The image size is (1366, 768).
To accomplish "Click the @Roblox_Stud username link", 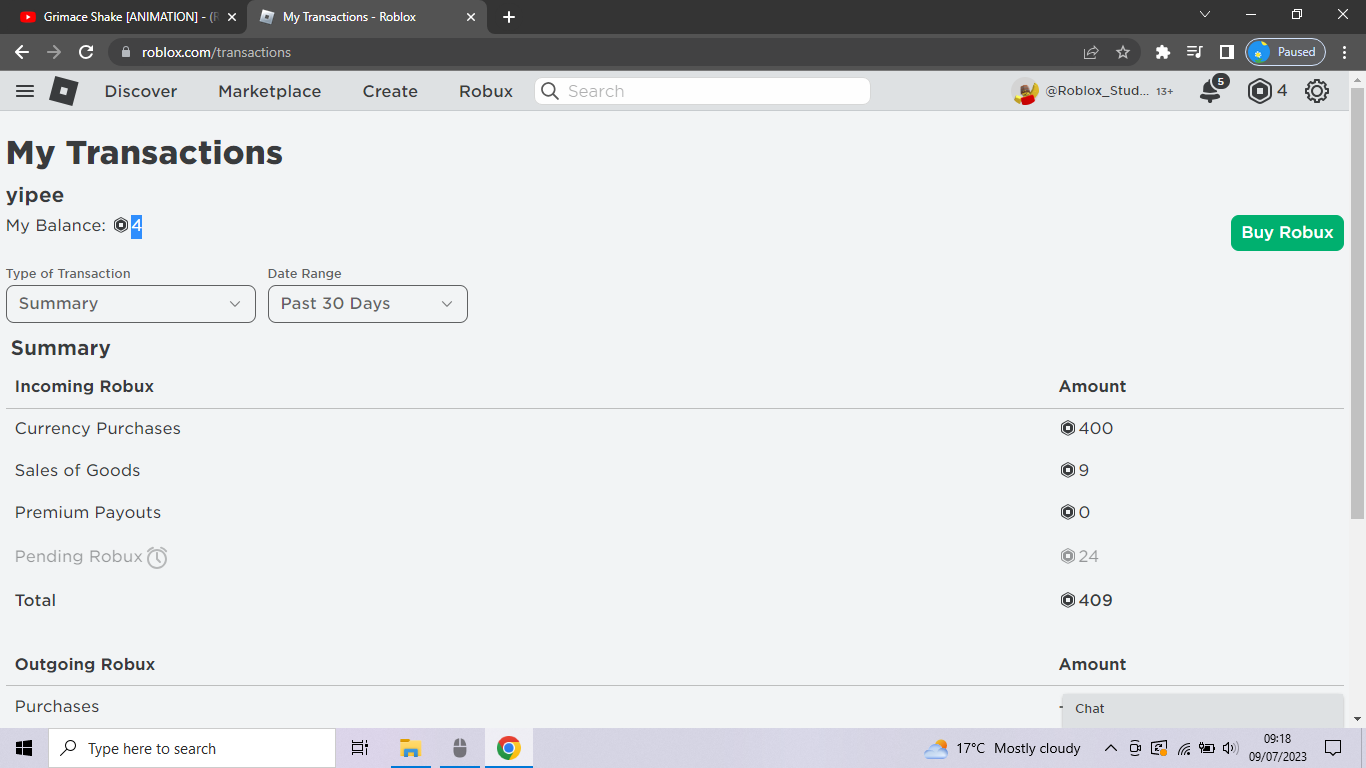I will (x=1097, y=91).
